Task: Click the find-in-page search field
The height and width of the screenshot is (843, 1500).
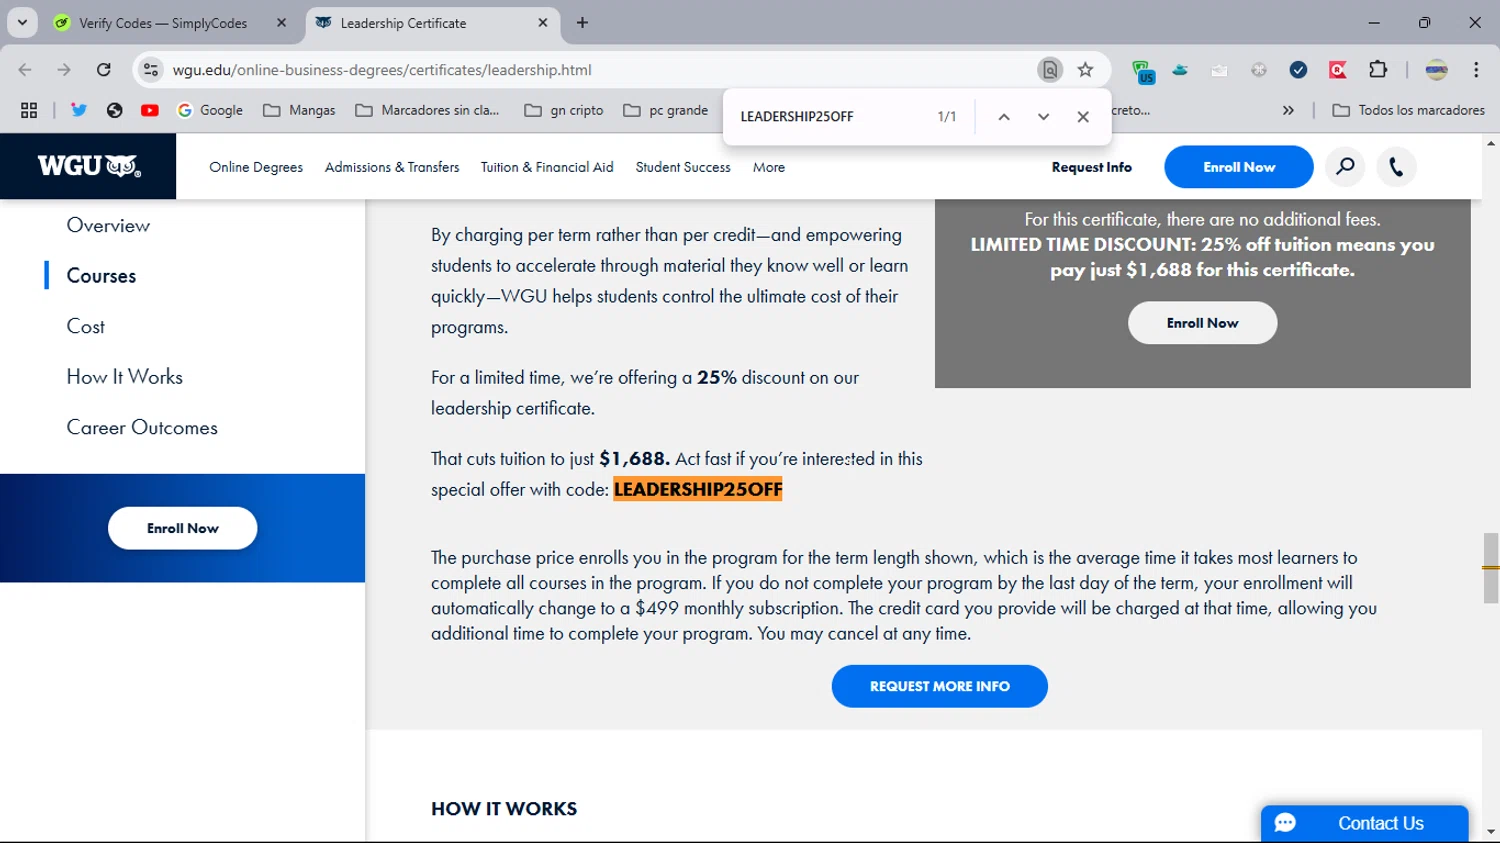Action: (830, 117)
